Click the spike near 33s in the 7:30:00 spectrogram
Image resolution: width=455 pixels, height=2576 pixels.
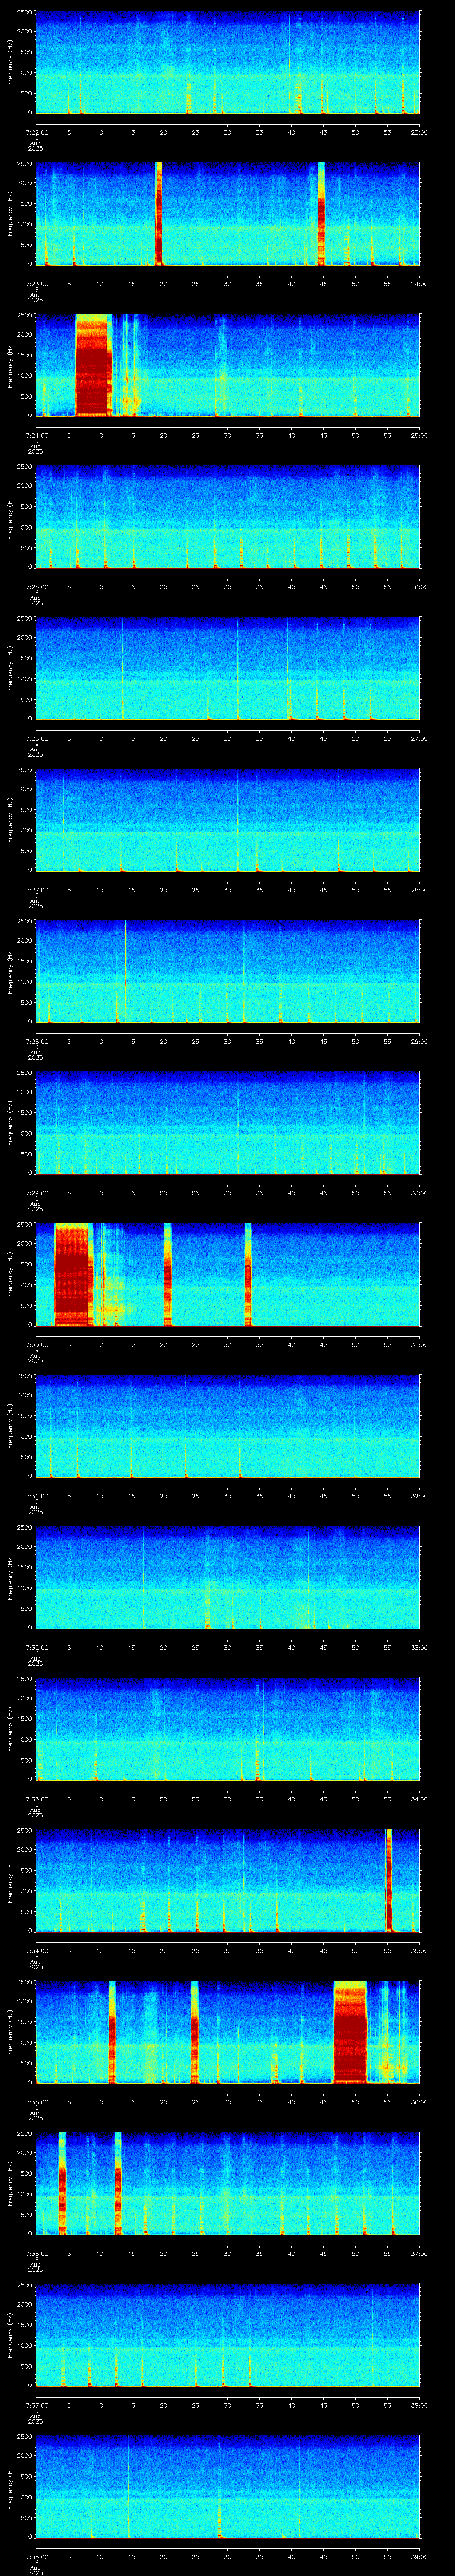[248, 1274]
